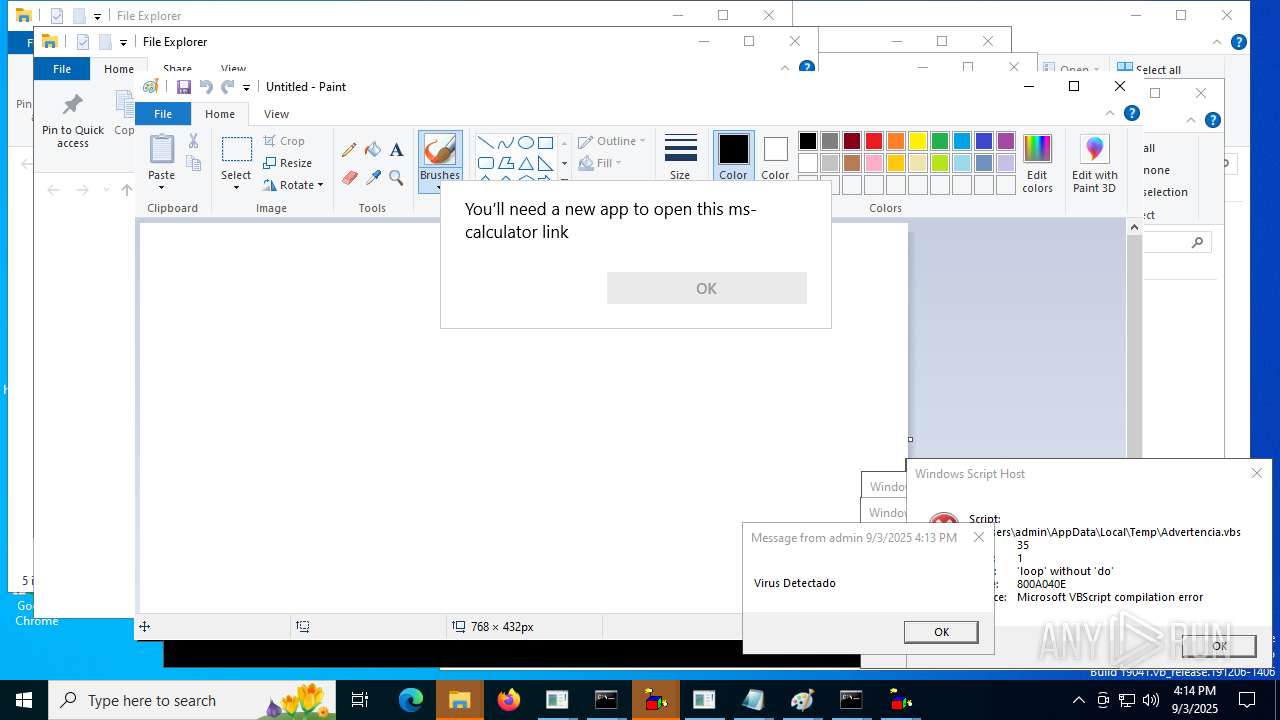1280x720 pixels.
Task: Click OK on the Virus Detectado message
Action: [x=941, y=632]
